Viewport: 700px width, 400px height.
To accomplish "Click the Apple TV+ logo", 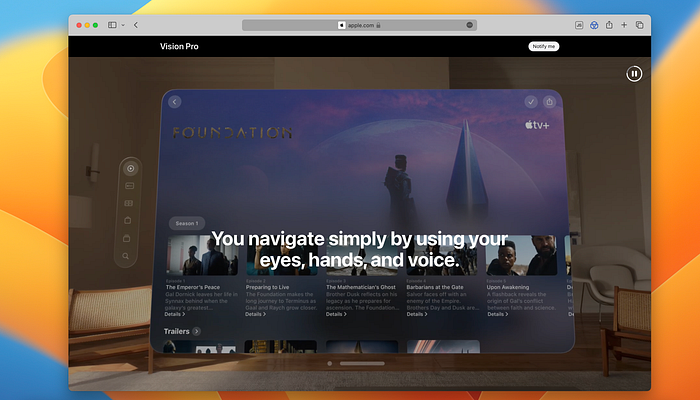I will click(537, 125).
